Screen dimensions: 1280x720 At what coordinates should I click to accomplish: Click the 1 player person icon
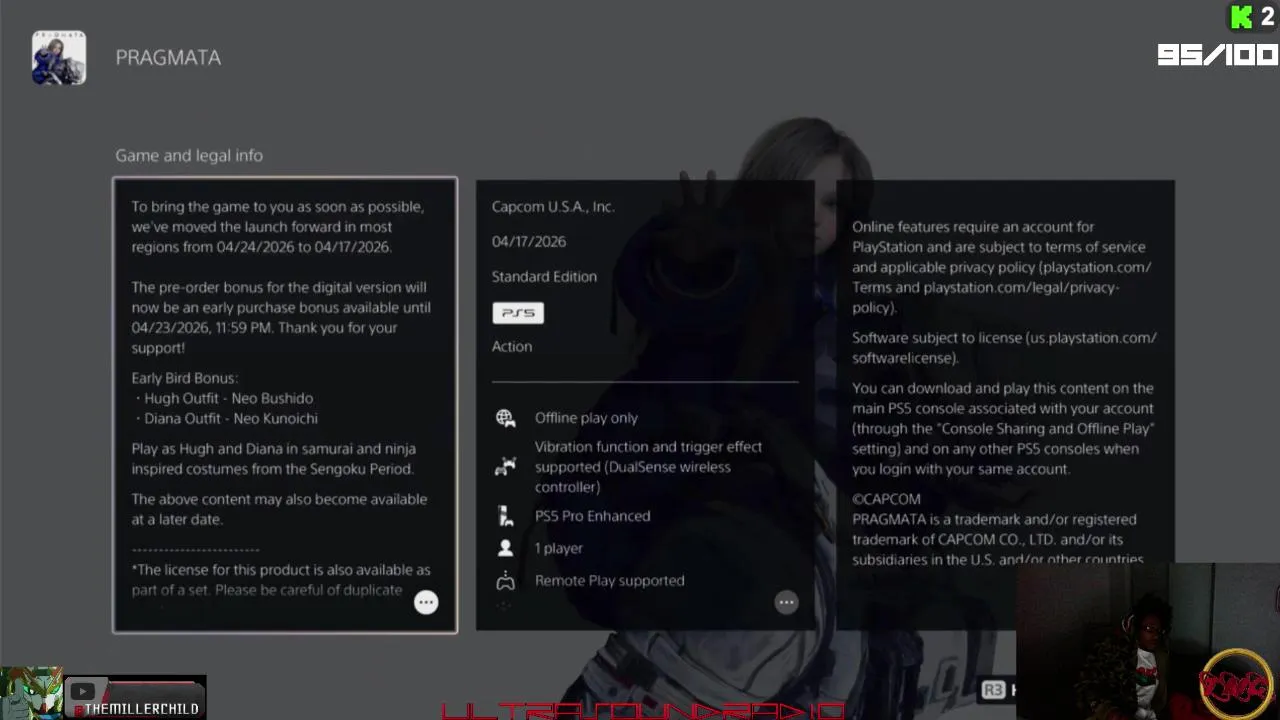[x=506, y=548]
